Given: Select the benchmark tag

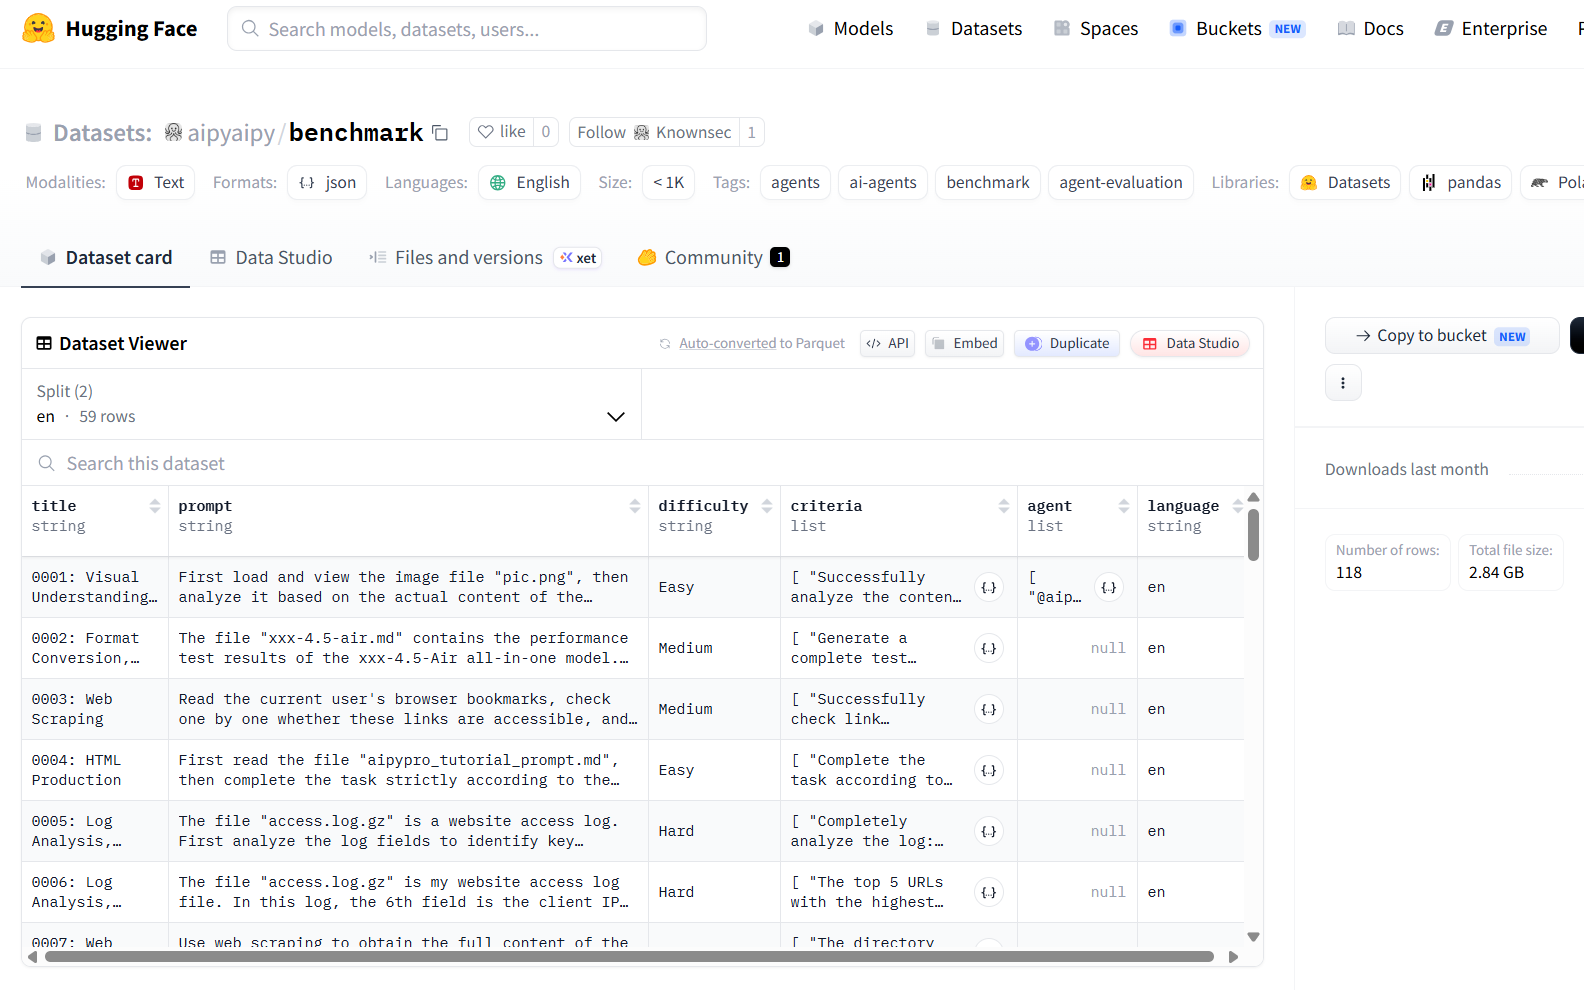Looking at the screenshot, I should click(x=988, y=183).
